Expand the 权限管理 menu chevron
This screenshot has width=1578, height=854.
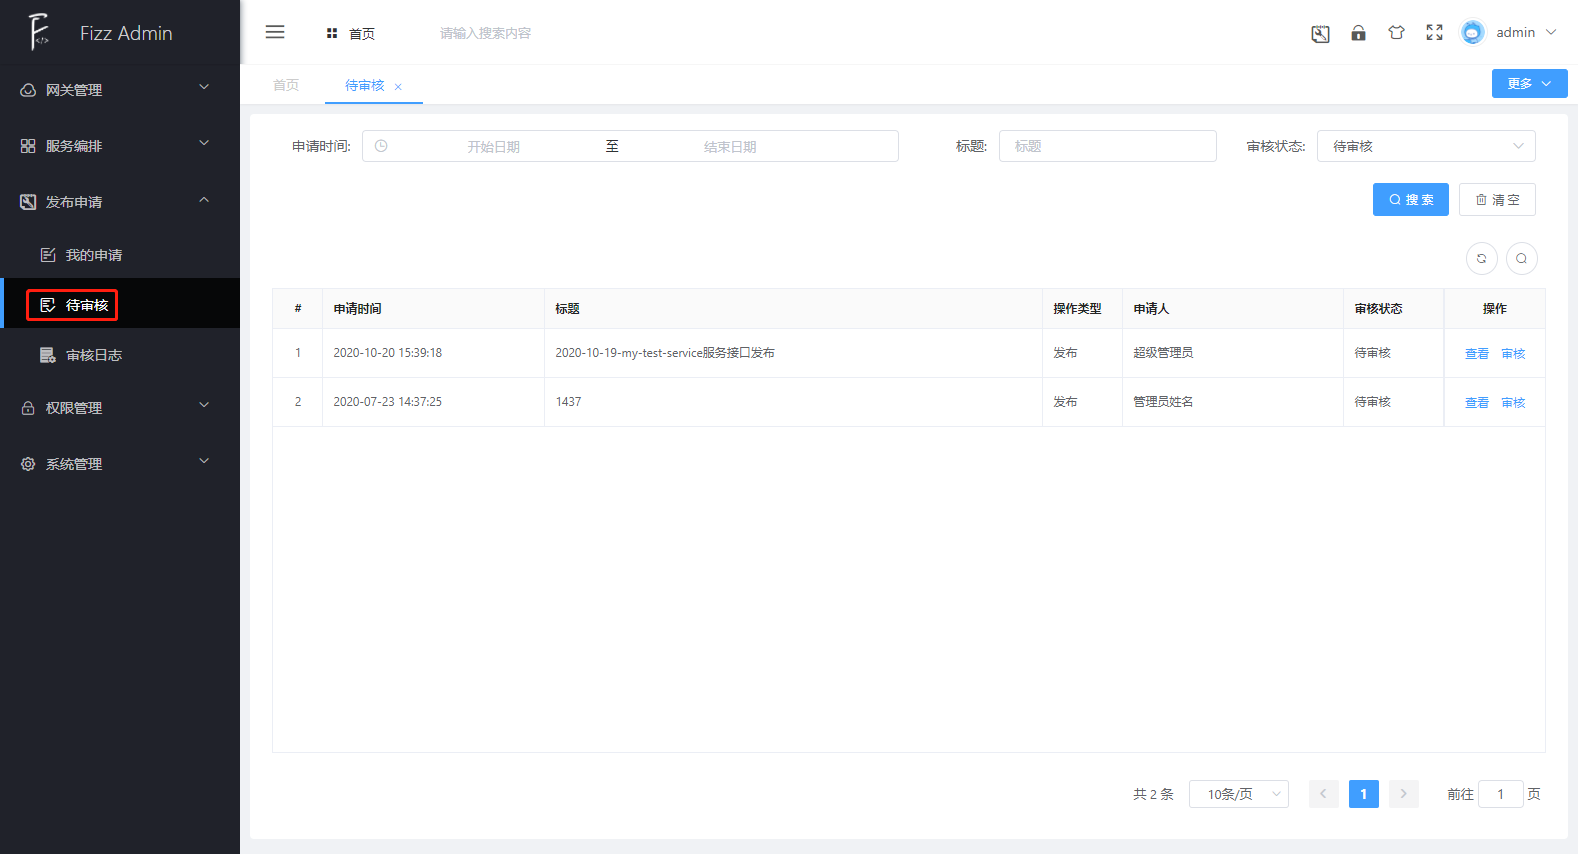(x=204, y=405)
